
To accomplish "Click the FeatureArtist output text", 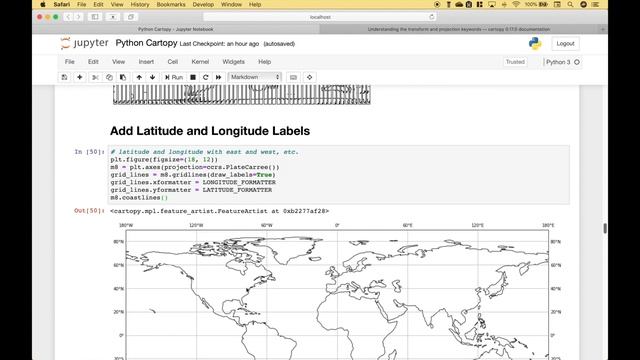I will point(220,211).
